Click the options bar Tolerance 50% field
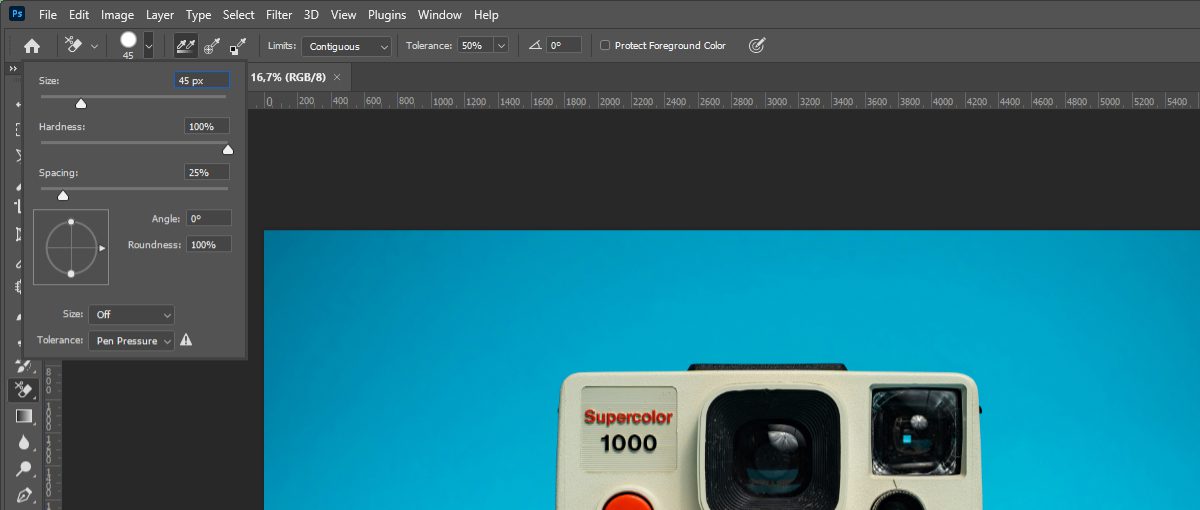The image size is (1200, 510). 475,46
